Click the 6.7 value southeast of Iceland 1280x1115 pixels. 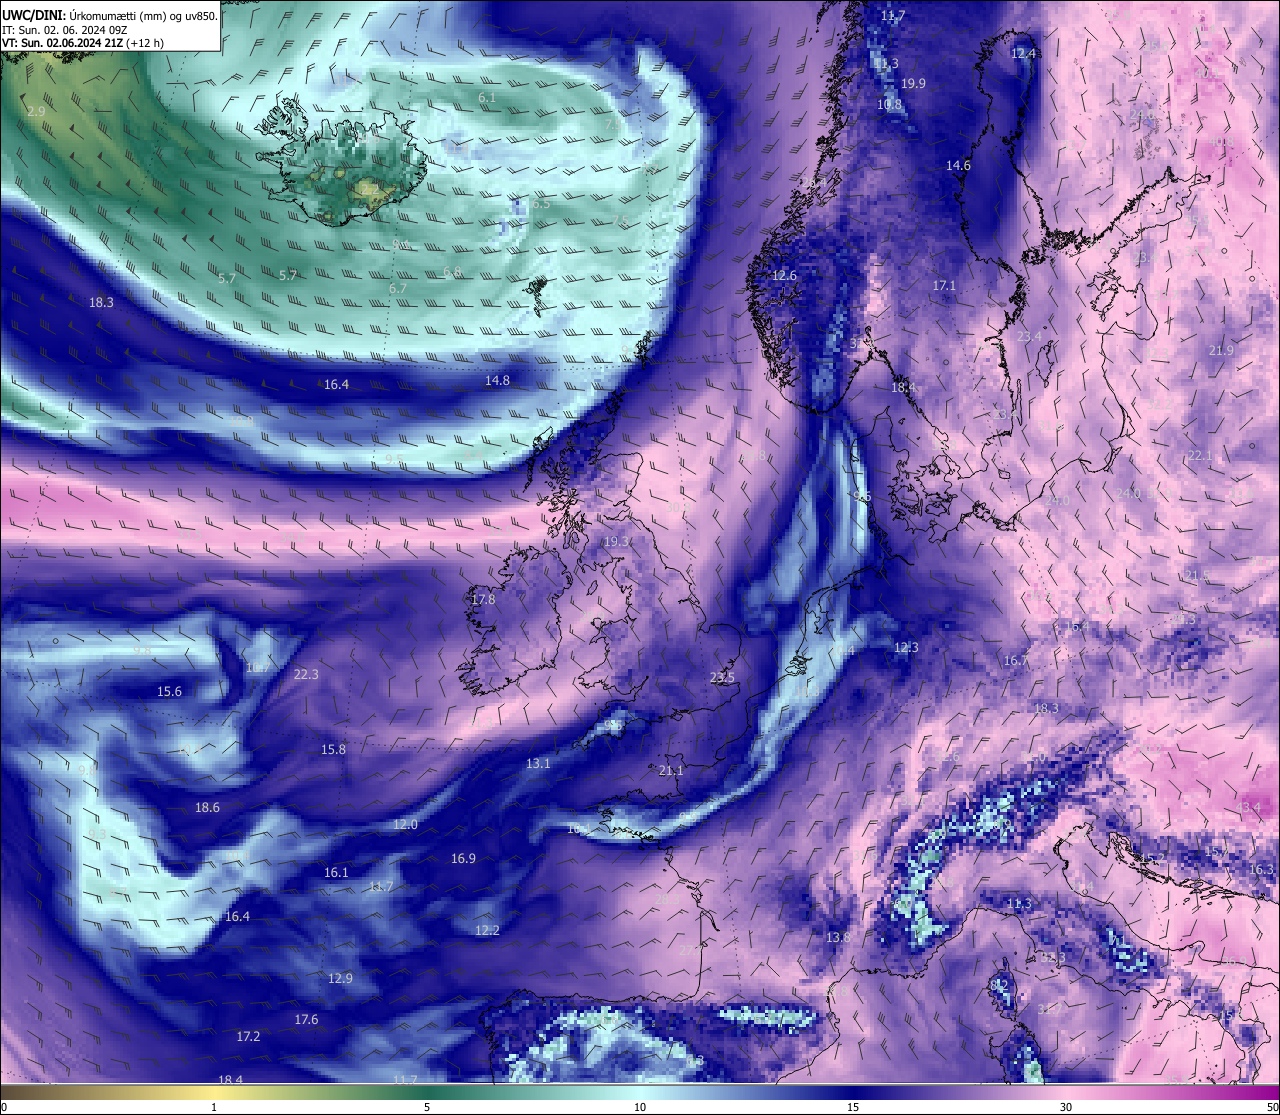(x=397, y=289)
